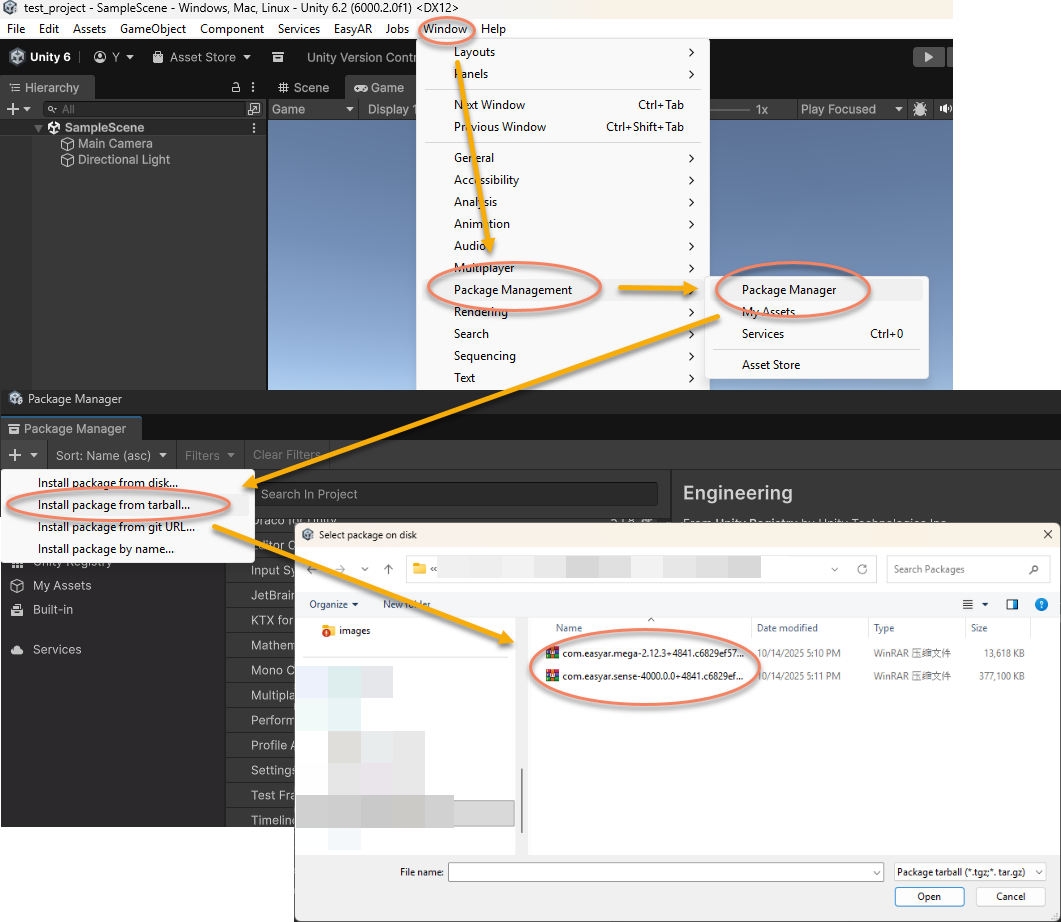The width and height of the screenshot is (1061, 922).
Task: Click the blue help icon in file dialog
Action: (1041, 604)
